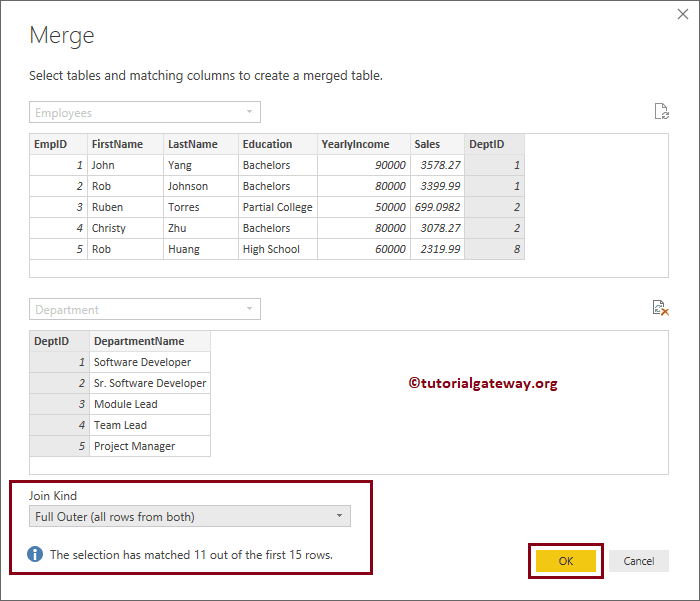Image resolution: width=700 pixels, height=601 pixels.
Task: Click the yearly income cell 50000
Action: click(x=364, y=207)
